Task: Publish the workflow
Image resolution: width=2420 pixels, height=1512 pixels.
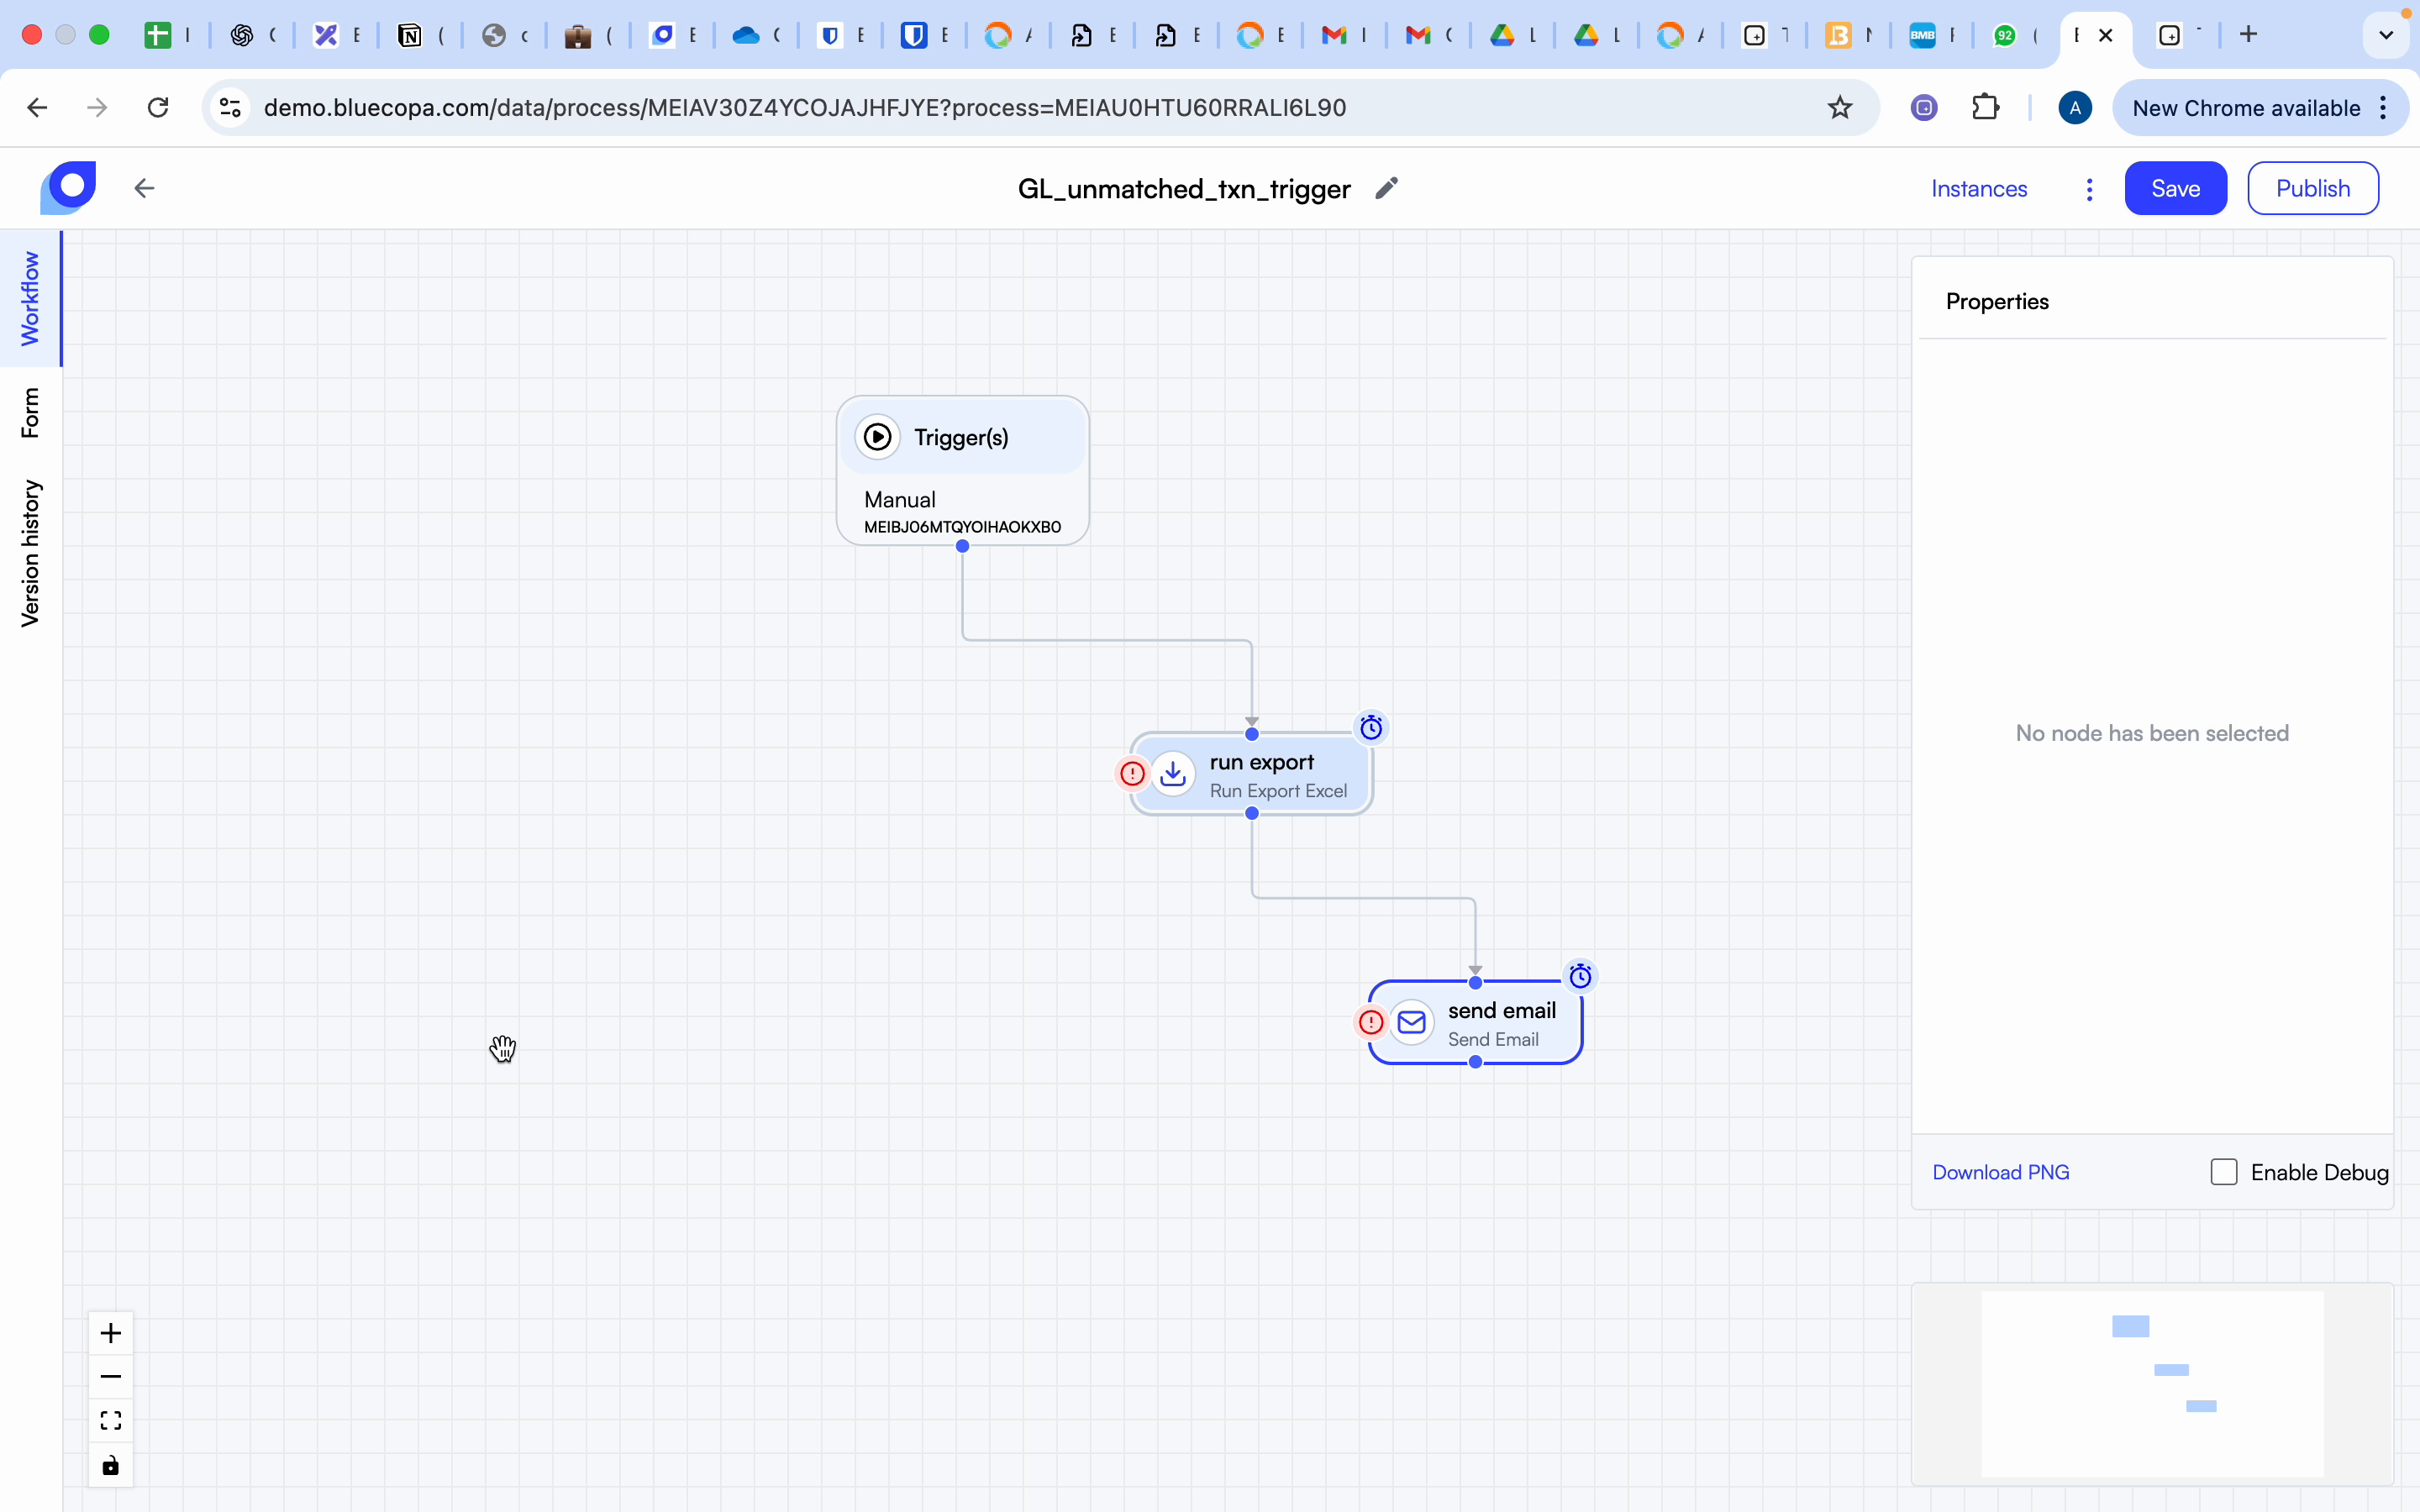Action: click(2312, 188)
